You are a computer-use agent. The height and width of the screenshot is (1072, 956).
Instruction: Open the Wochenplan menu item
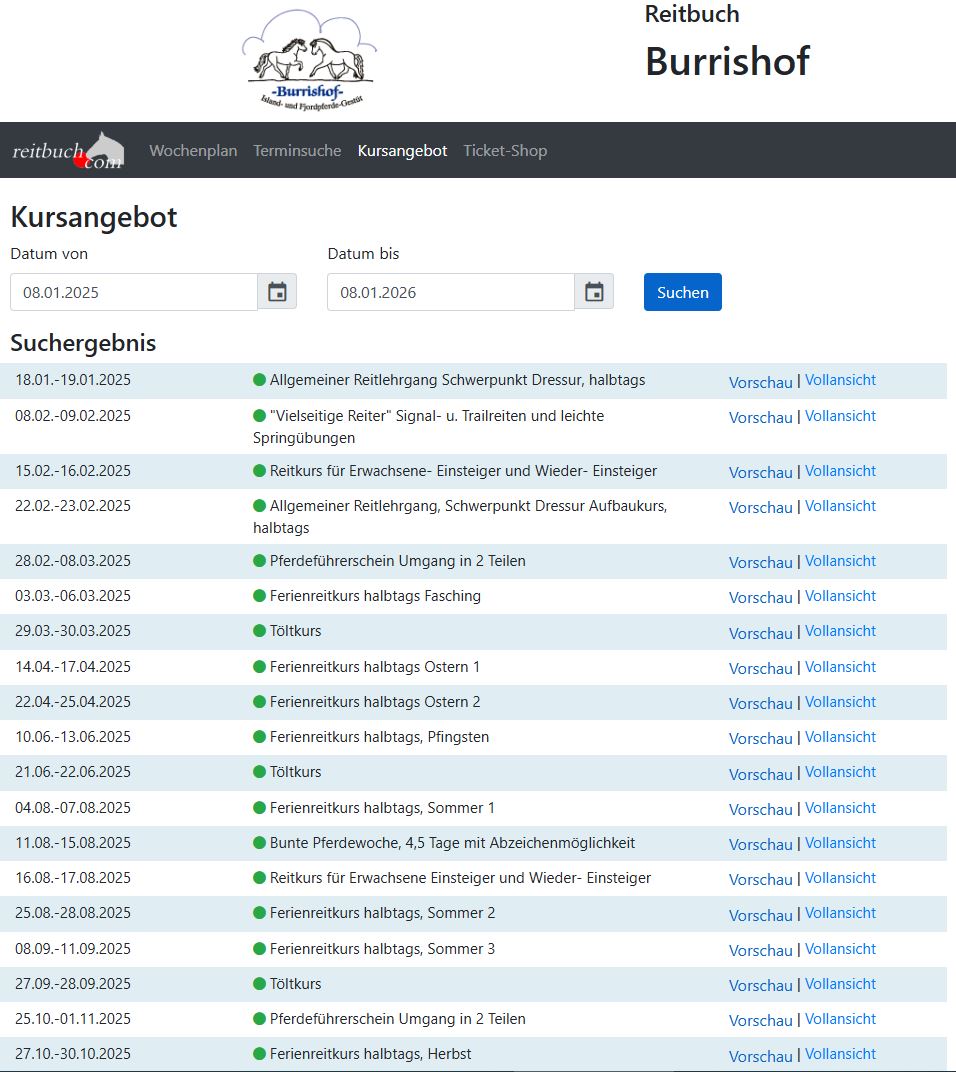(x=193, y=151)
